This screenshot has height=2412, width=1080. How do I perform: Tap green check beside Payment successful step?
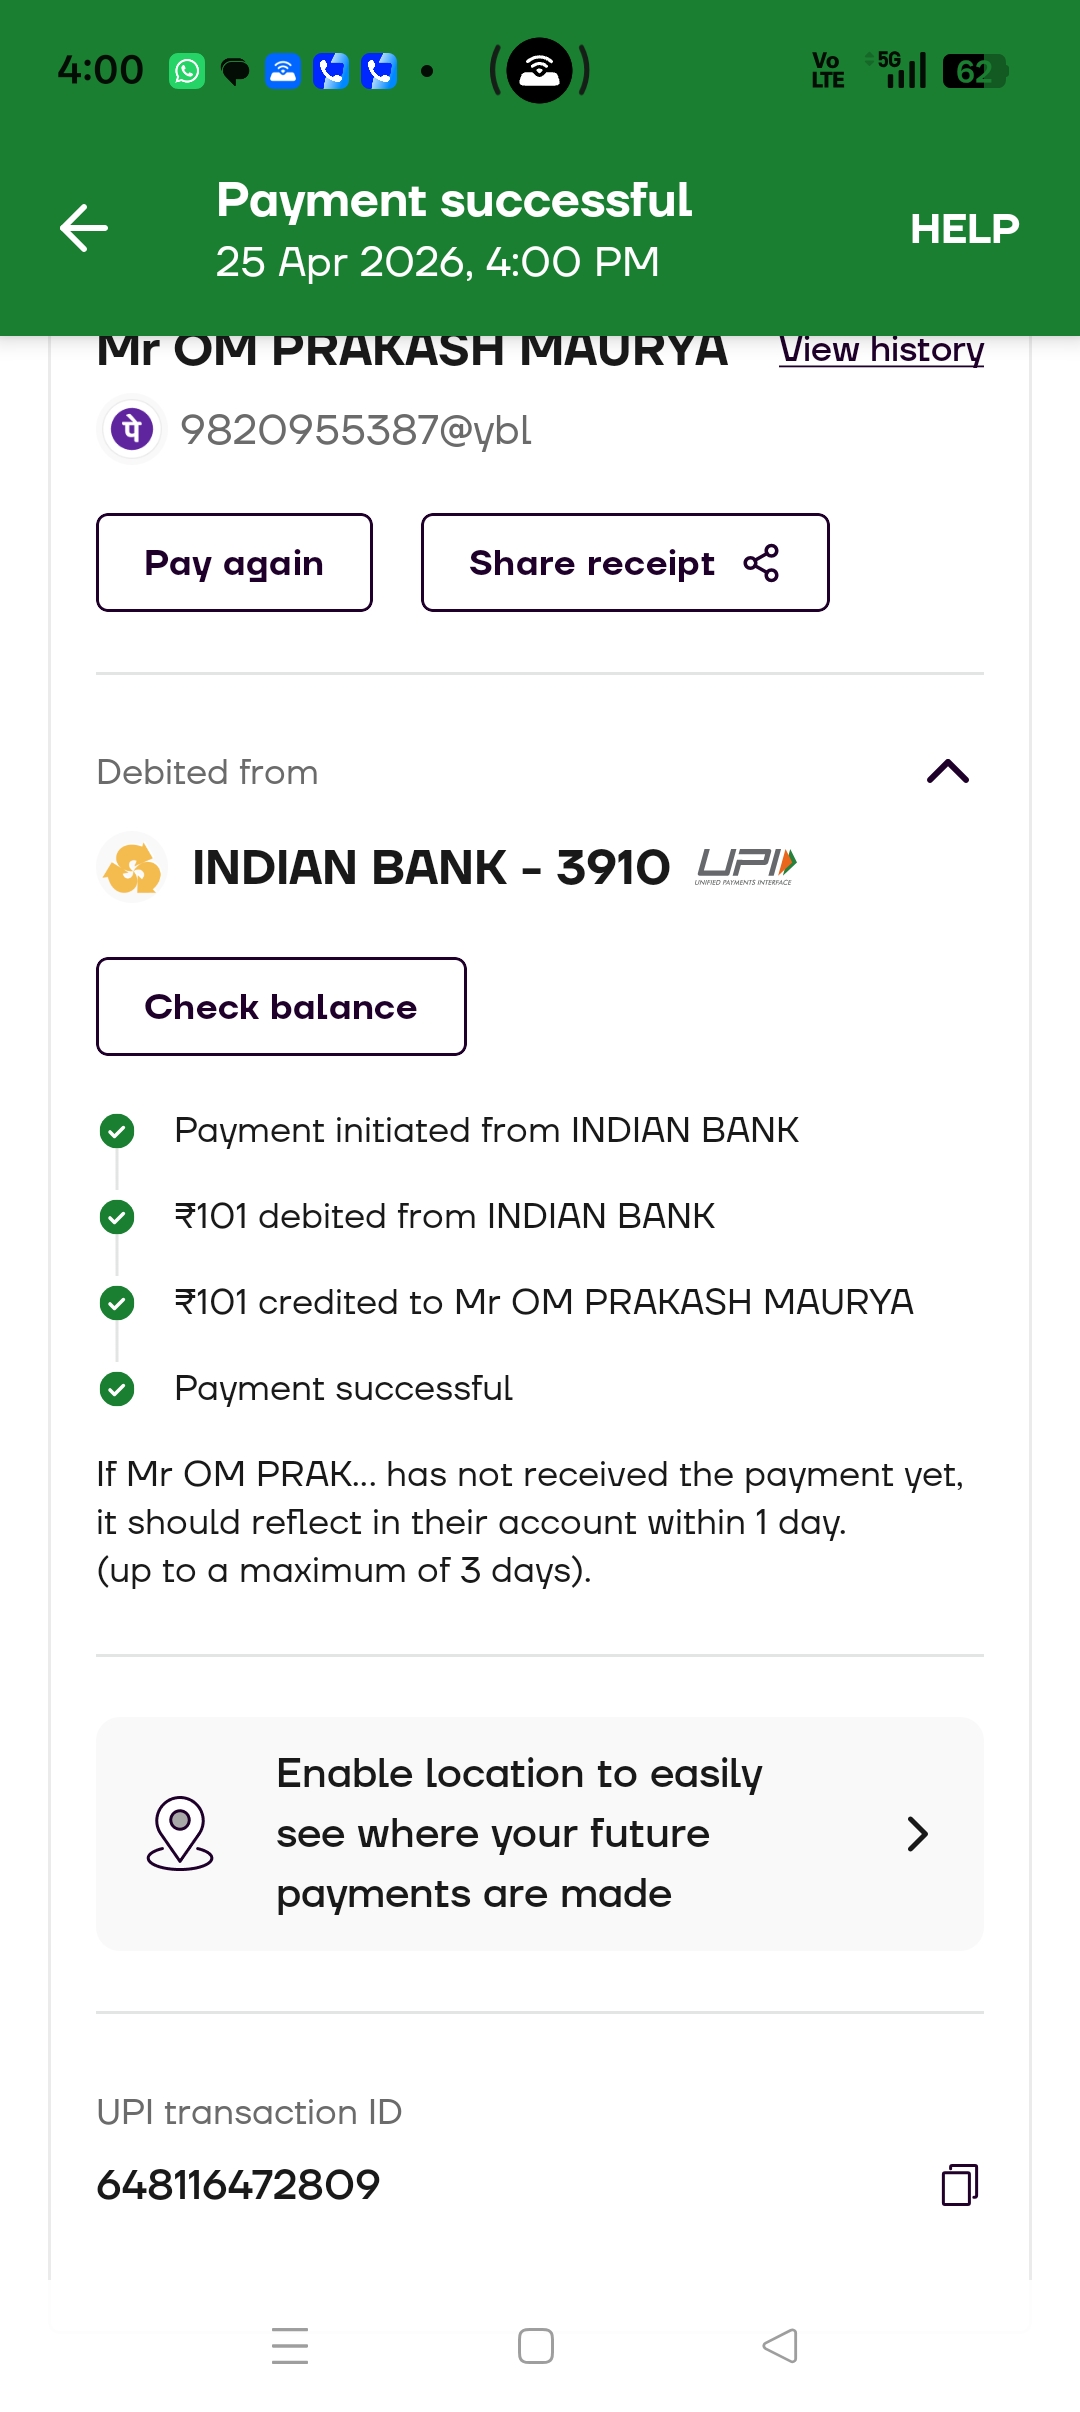(117, 1389)
